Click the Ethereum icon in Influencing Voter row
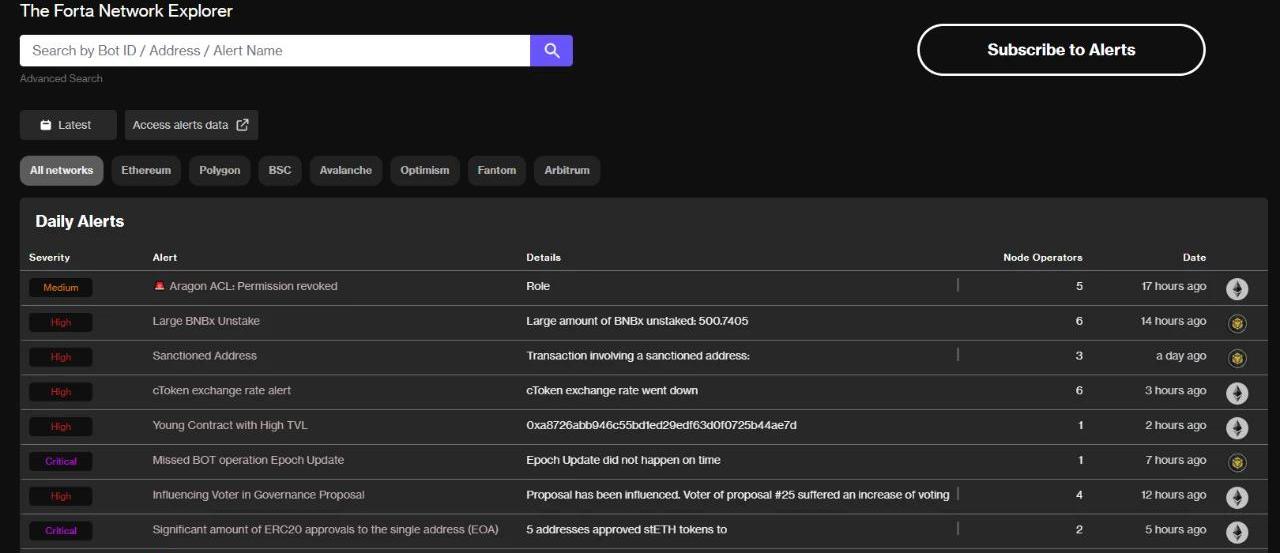The height and width of the screenshot is (553, 1280). [1237, 497]
